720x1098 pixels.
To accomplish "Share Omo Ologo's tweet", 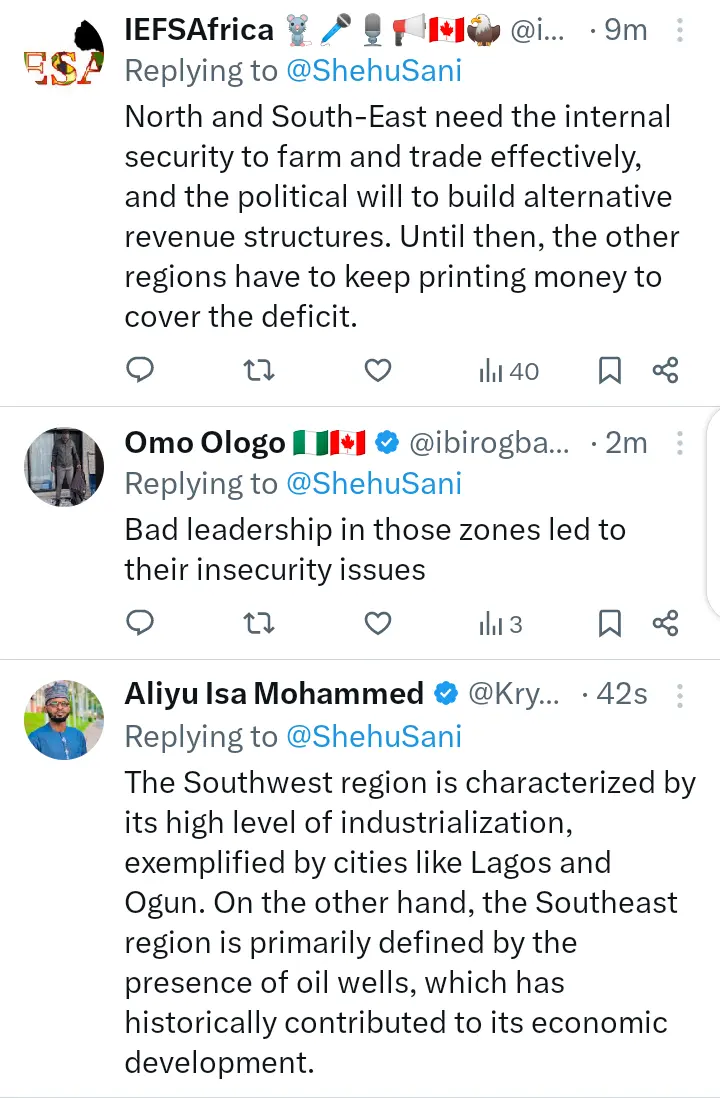I will click(x=665, y=624).
